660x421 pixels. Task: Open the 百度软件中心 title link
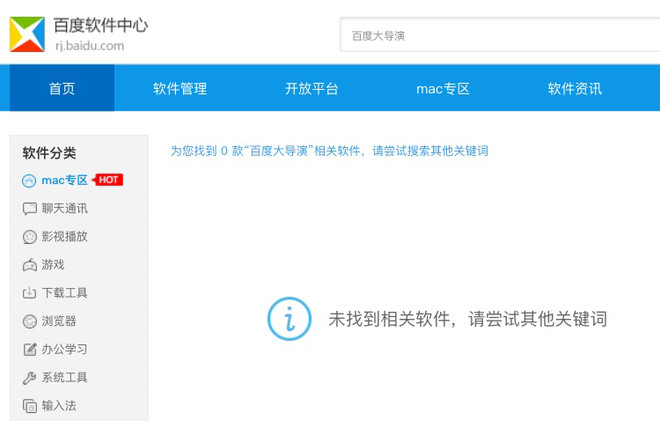pos(101,25)
